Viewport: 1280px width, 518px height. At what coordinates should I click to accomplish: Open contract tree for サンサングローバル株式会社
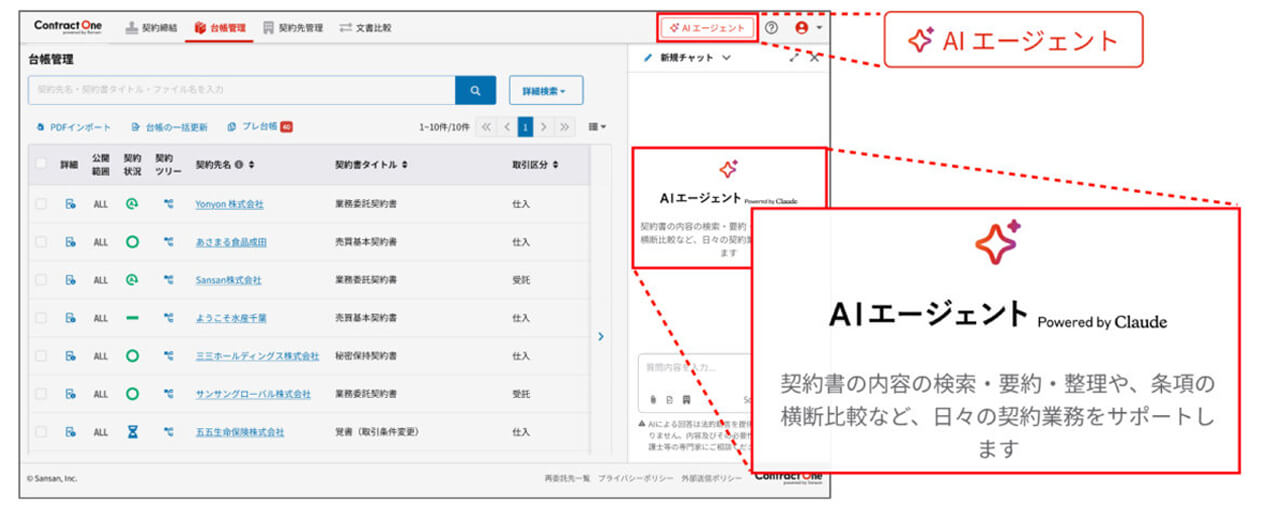(168, 394)
